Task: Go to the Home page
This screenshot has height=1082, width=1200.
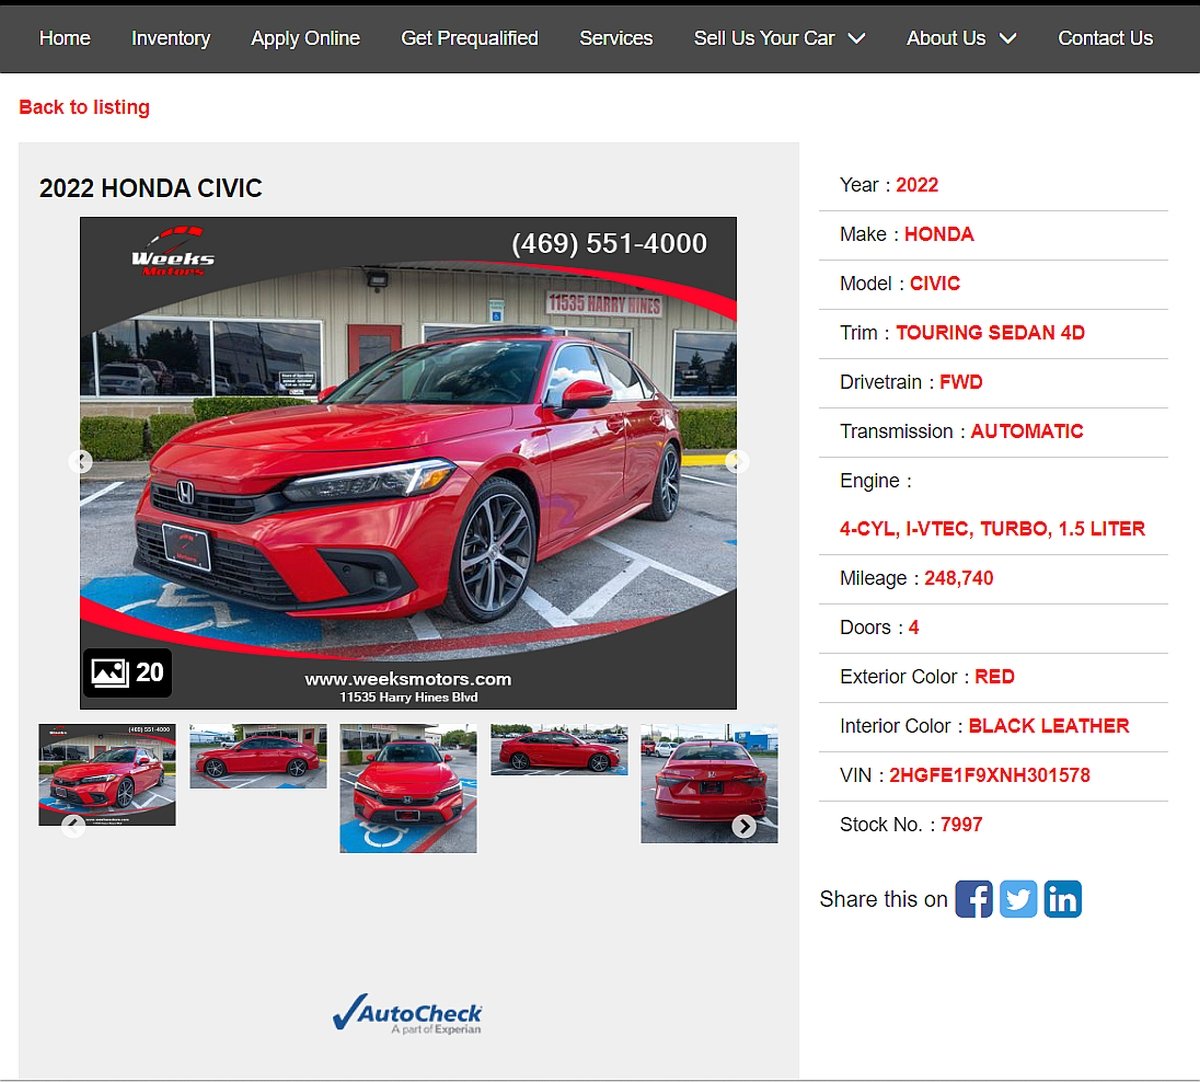Action: [x=65, y=38]
